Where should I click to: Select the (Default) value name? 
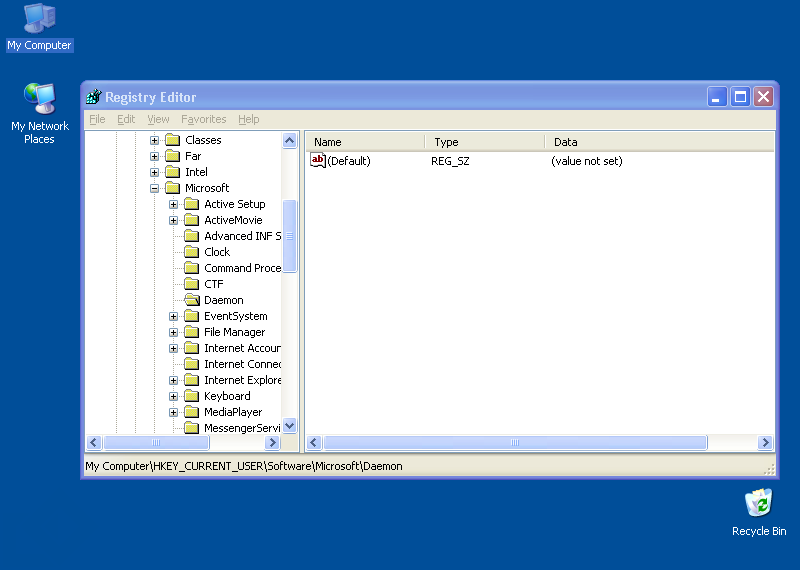coord(349,161)
